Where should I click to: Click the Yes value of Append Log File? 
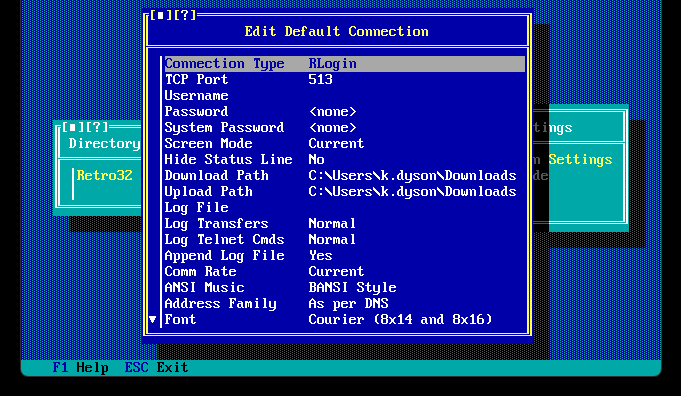coord(321,255)
